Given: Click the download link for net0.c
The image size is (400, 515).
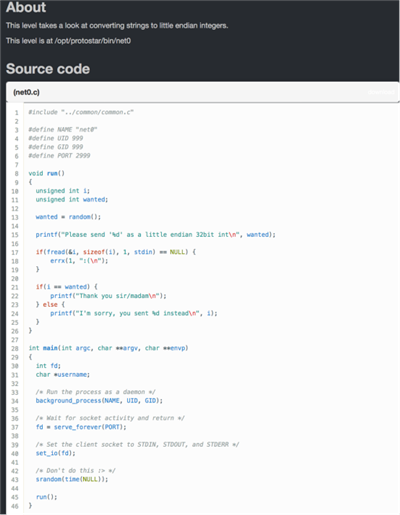Looking at the screenshot, I should 381,92.
